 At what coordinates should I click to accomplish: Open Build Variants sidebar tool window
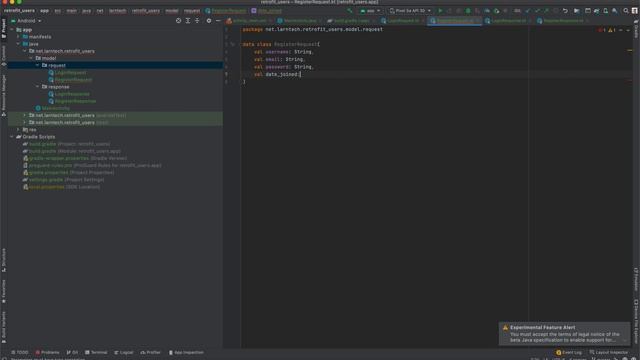[4, 327]
